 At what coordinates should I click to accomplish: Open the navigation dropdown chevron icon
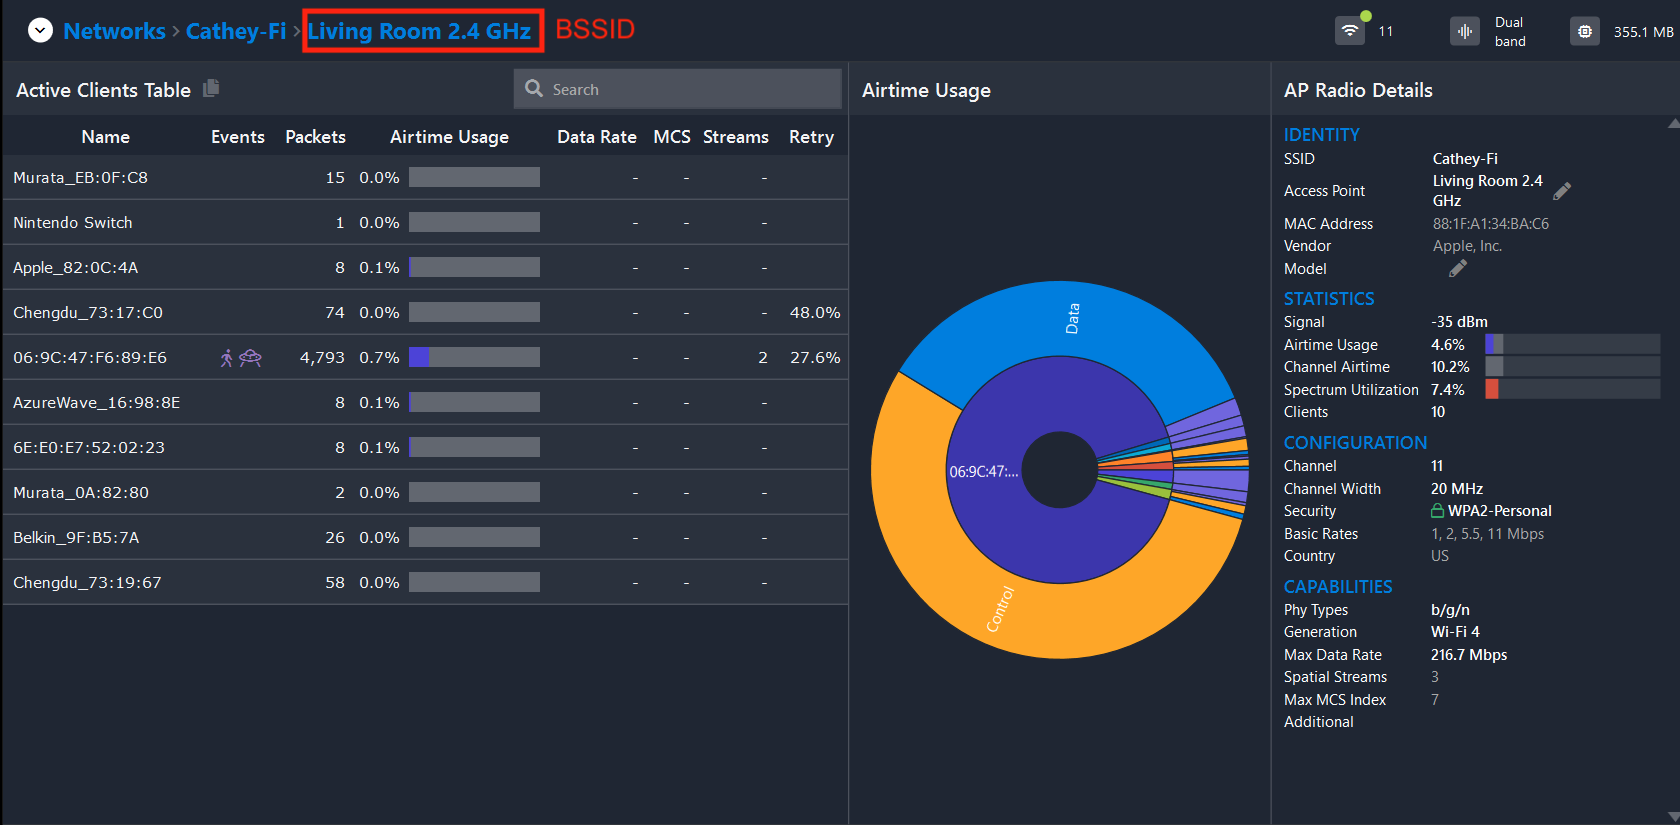pos(40,31)
